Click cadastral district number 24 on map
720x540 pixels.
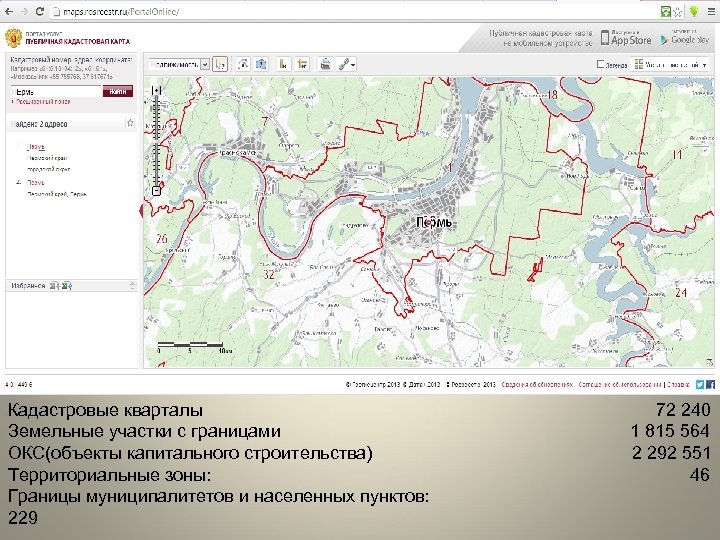[x=681, y=292]
